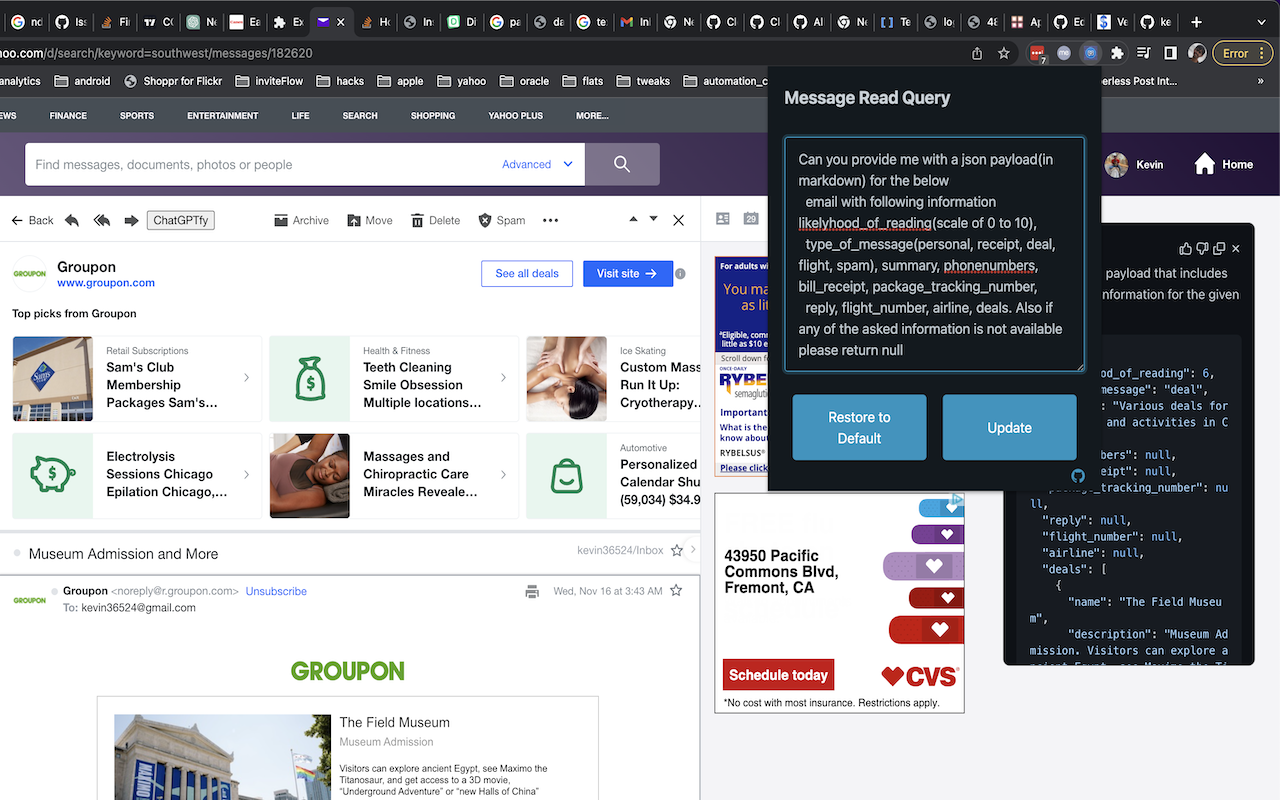
Task: Open The Field Museum deal title
Action: click(394, 722)
